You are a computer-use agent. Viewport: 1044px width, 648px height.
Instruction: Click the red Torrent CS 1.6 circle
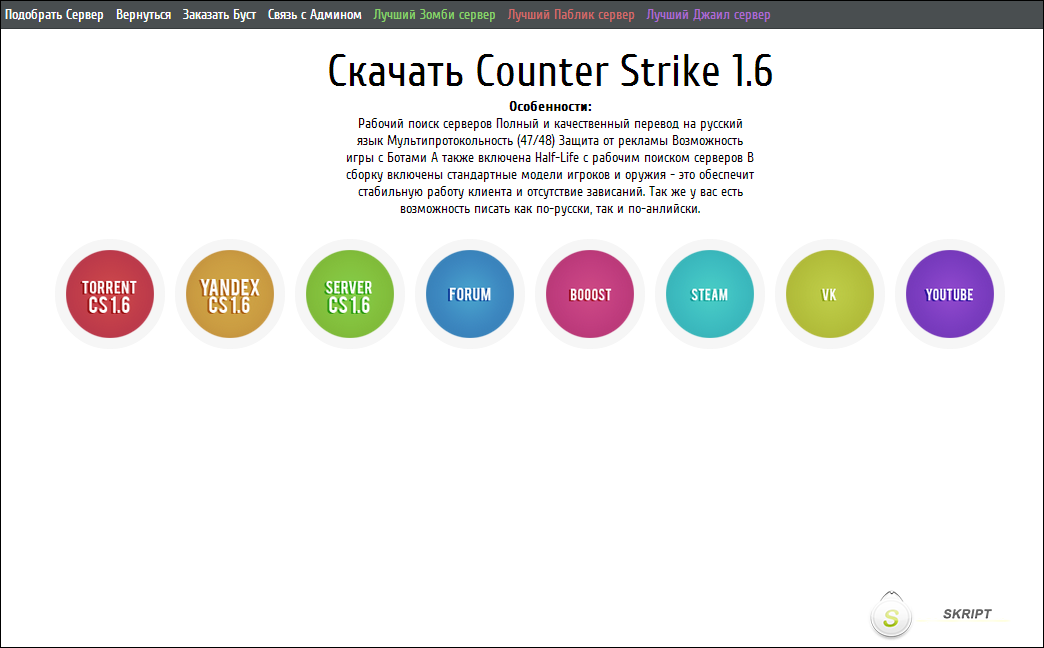pyautogui.click(x=110, y=294)
